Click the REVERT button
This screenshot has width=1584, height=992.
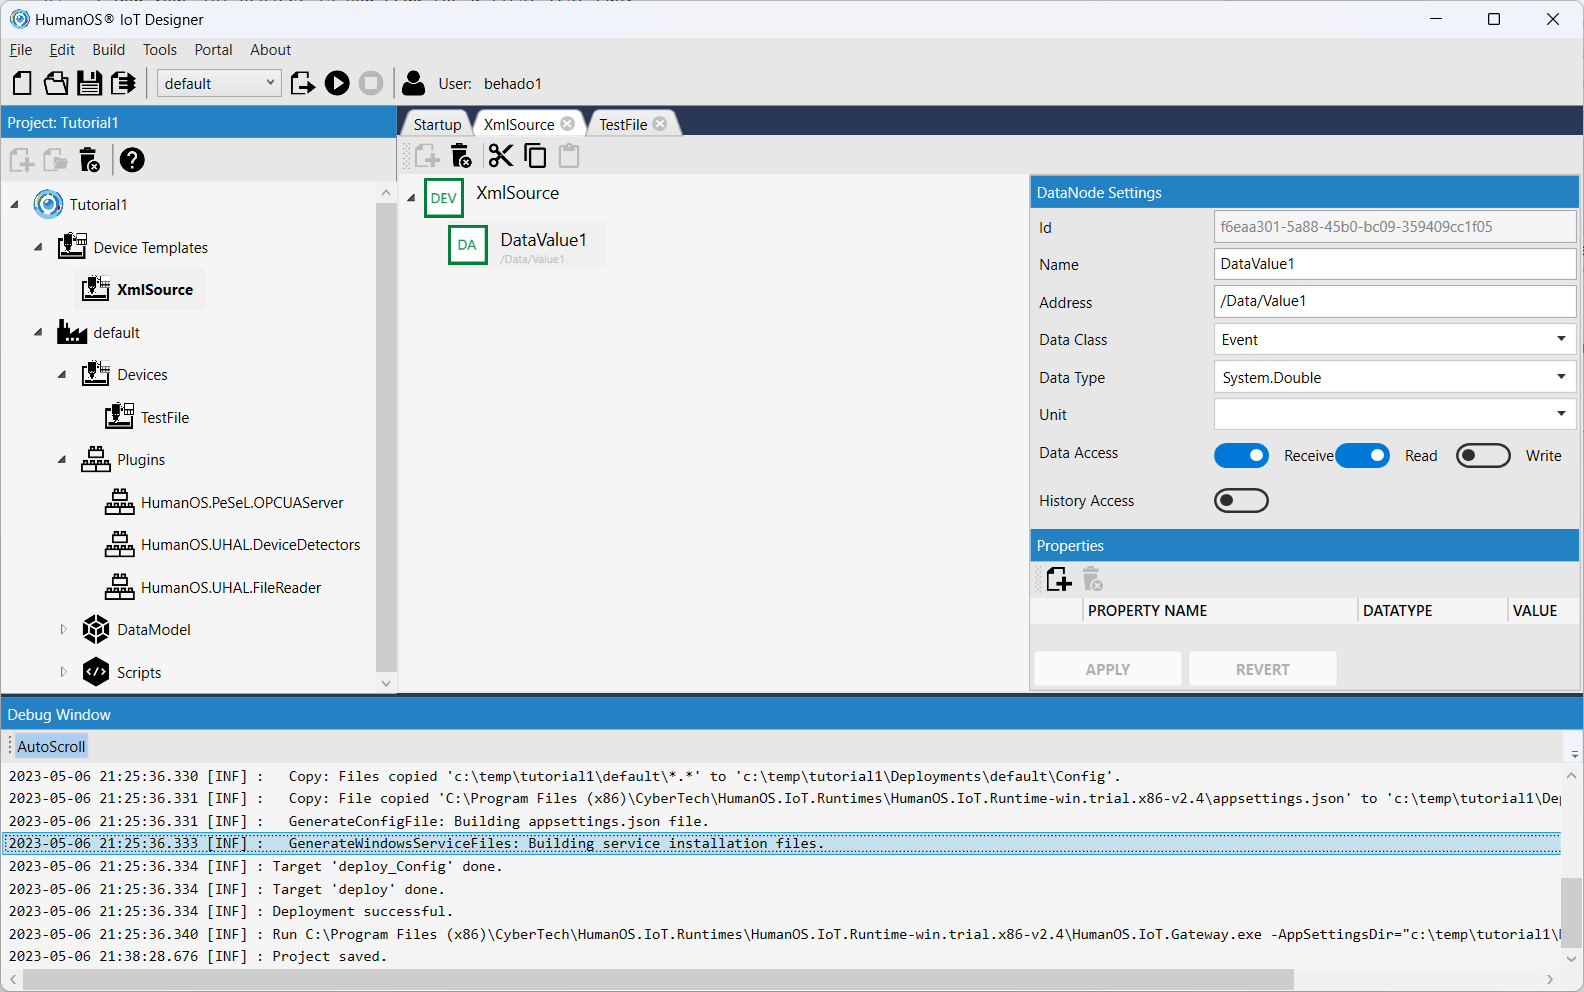point(1263,669)
